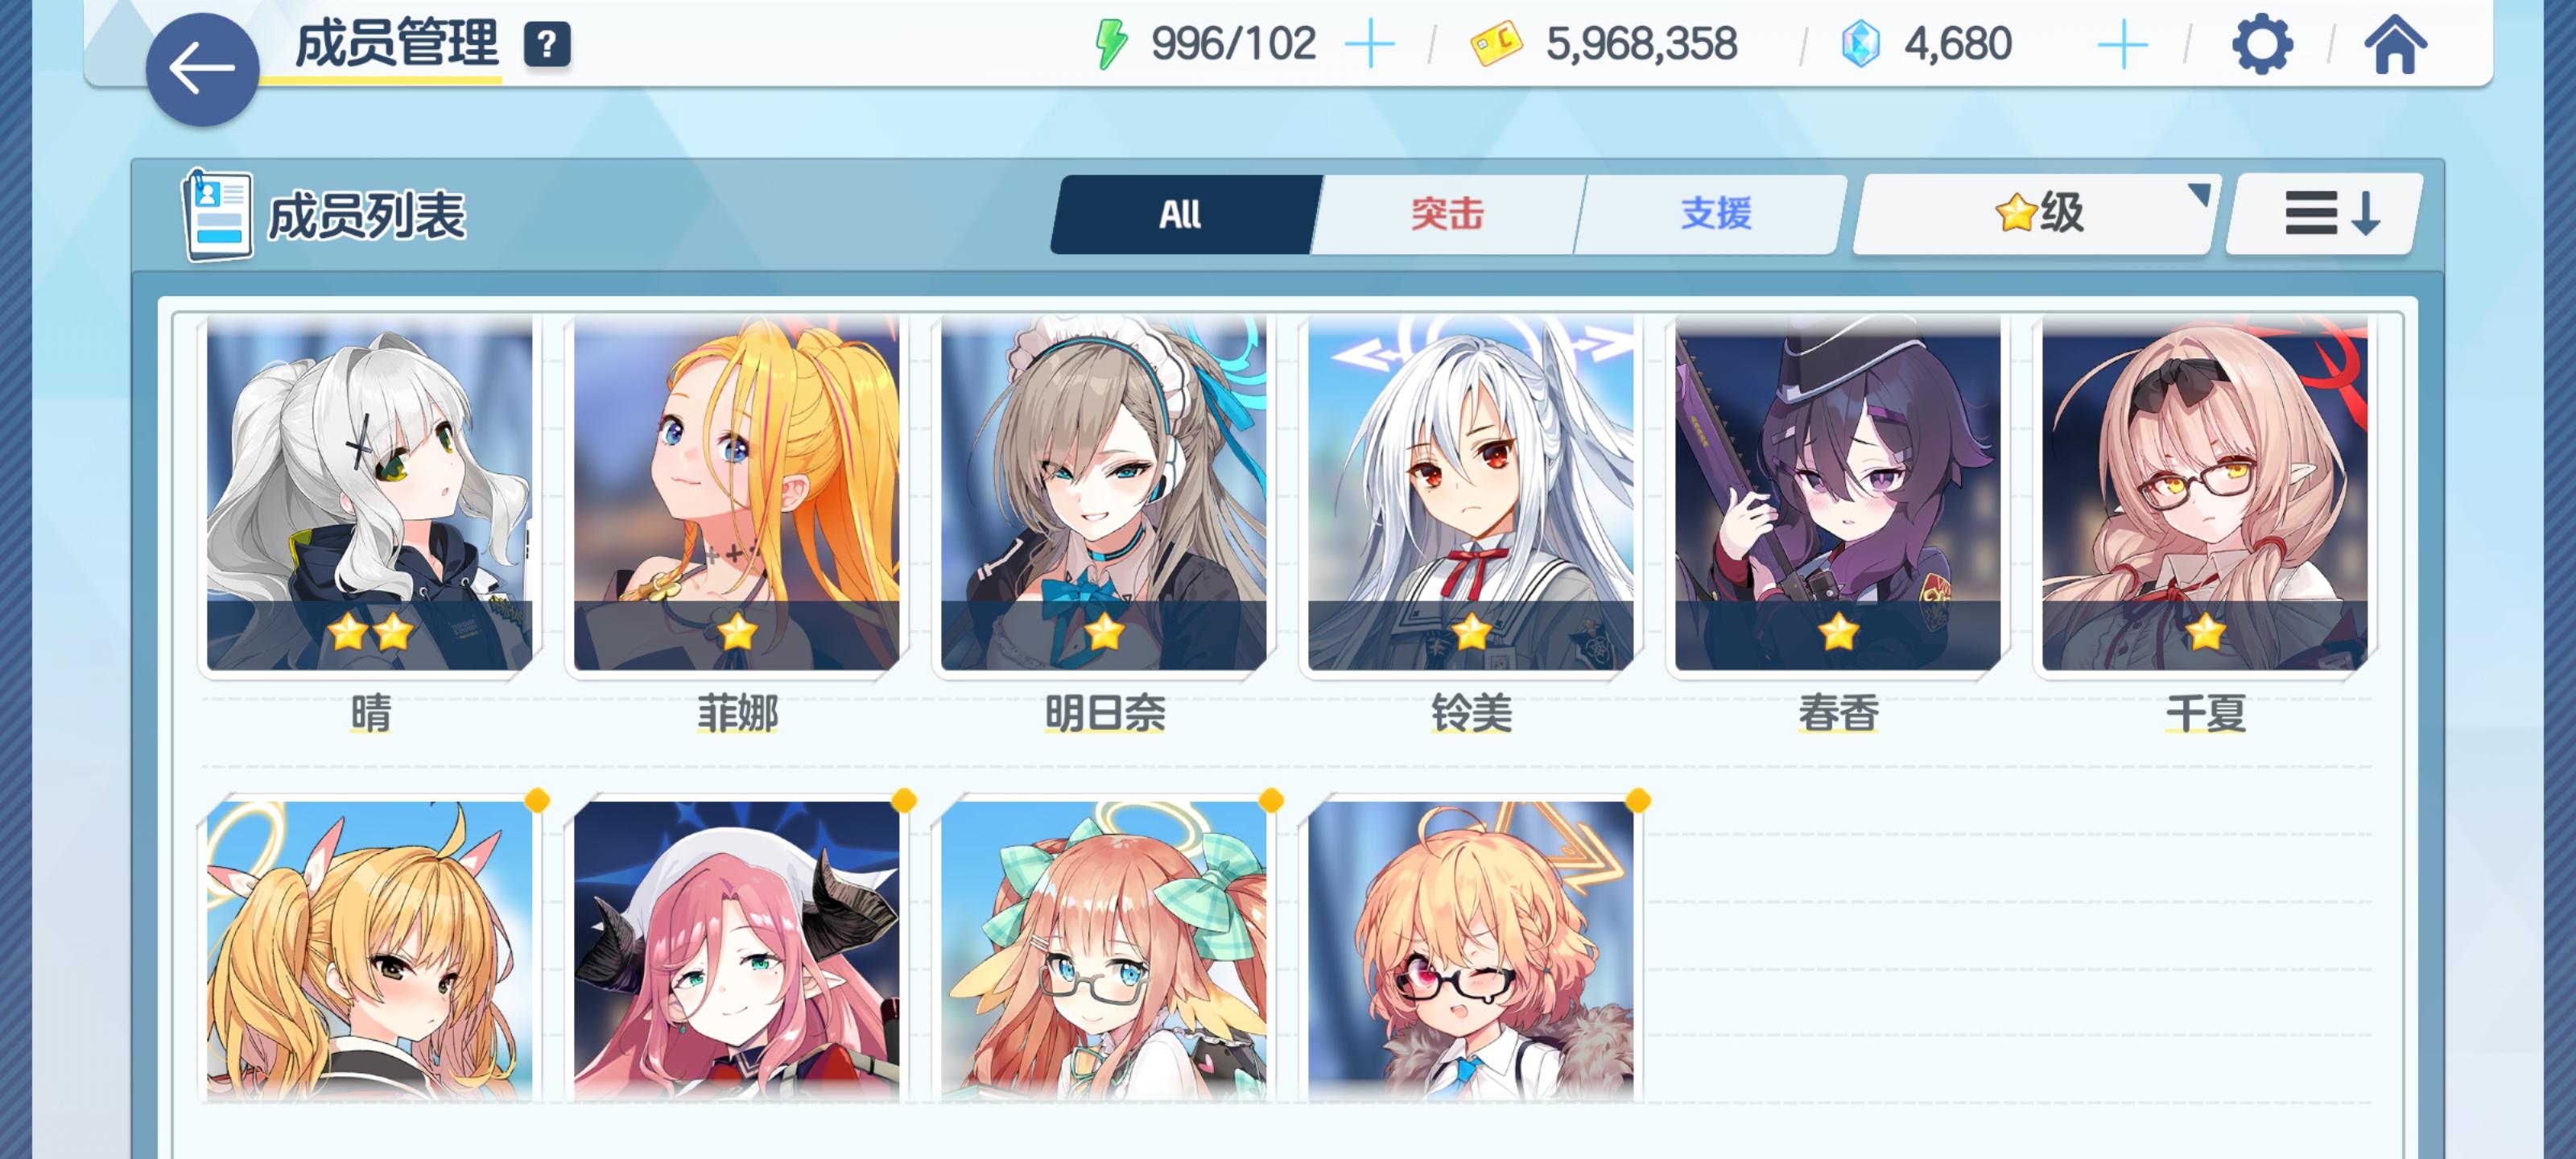The width and height of the screenshot is (2576, 1159).
Task: Return home using the house icon
Action: [2395, 45]
